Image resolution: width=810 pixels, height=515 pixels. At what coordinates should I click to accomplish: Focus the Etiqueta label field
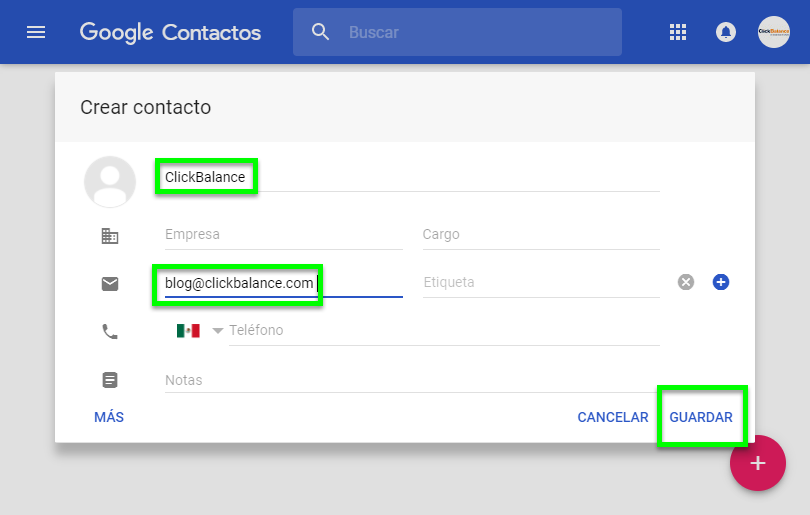(540, 283)
